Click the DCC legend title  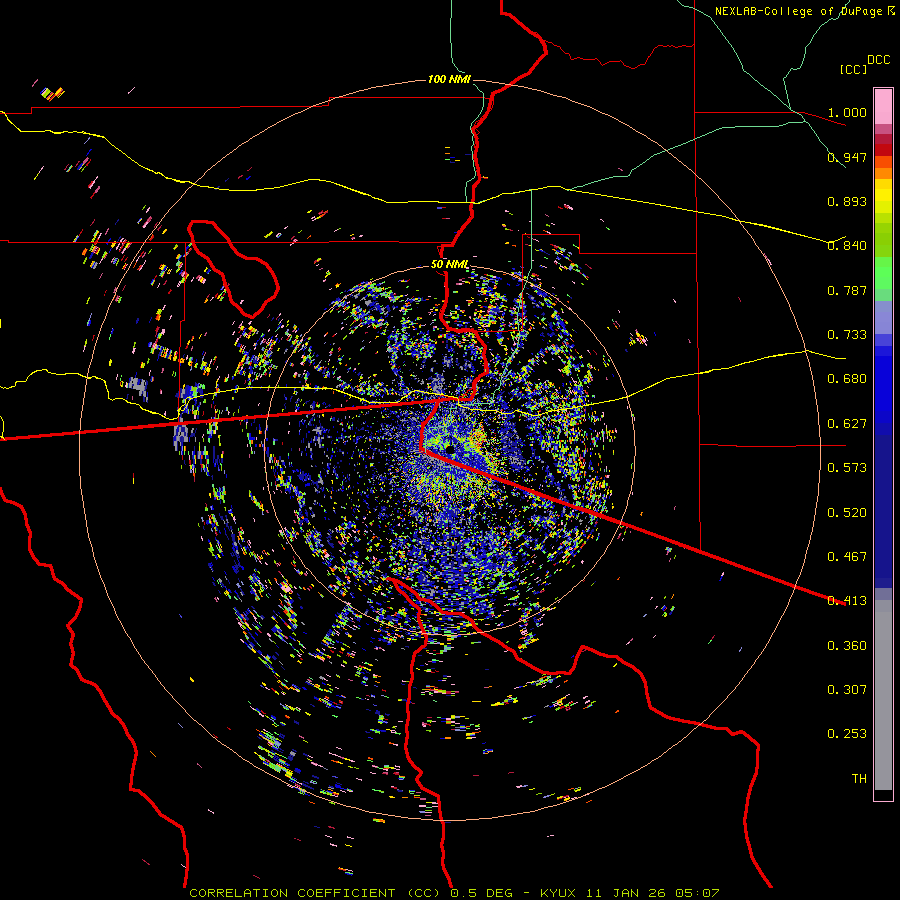[879, 59]
